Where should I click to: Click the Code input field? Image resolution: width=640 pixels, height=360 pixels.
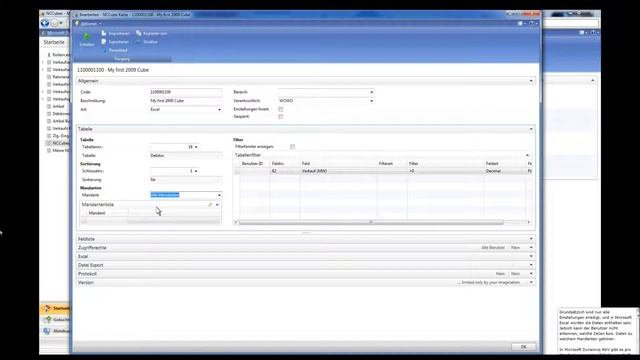point(186,92)
